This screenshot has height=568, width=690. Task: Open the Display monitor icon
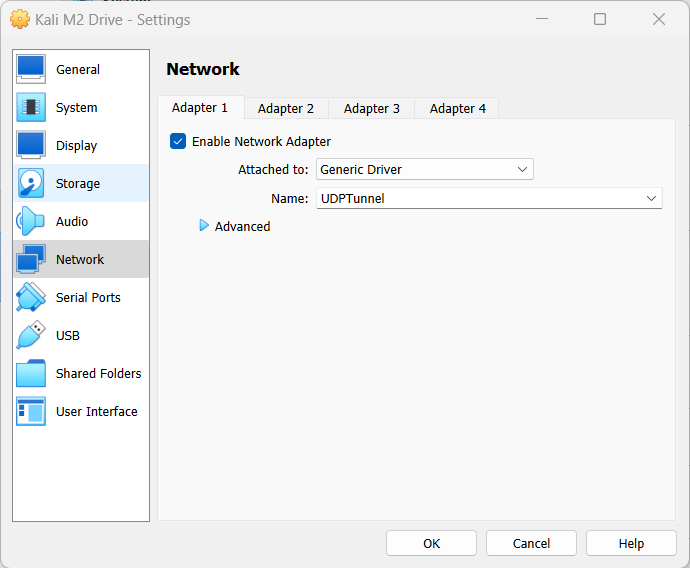tap(31, 145)
